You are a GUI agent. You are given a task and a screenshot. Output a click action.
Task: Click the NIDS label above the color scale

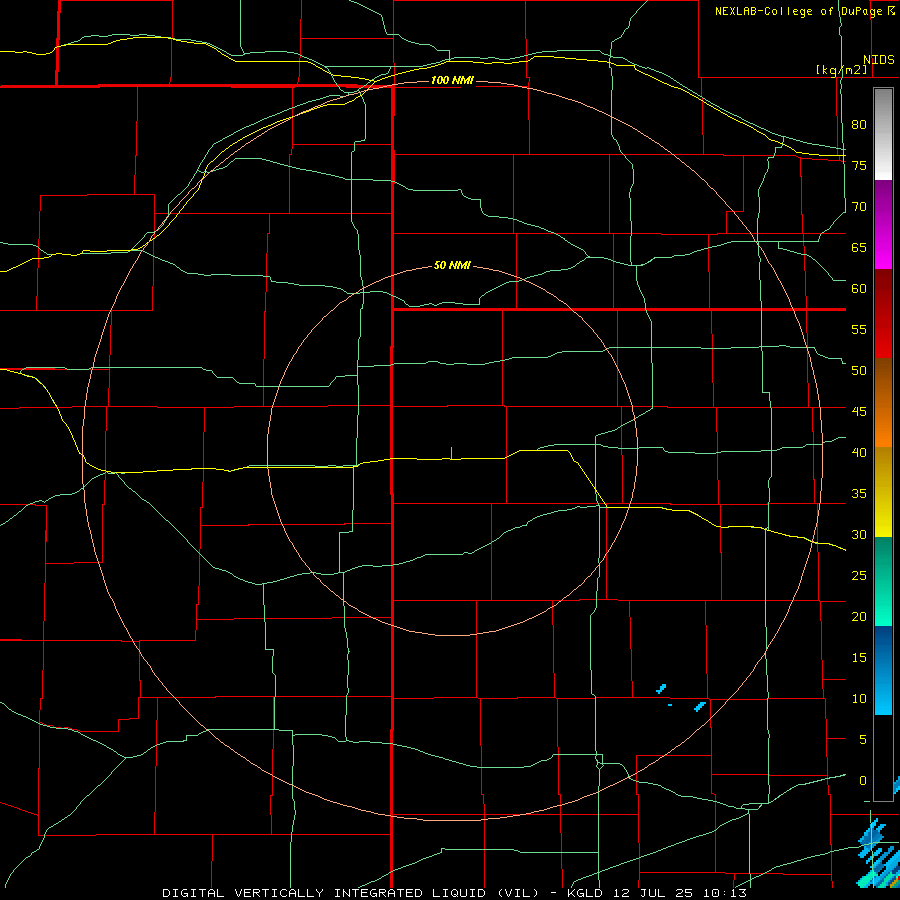879,60
